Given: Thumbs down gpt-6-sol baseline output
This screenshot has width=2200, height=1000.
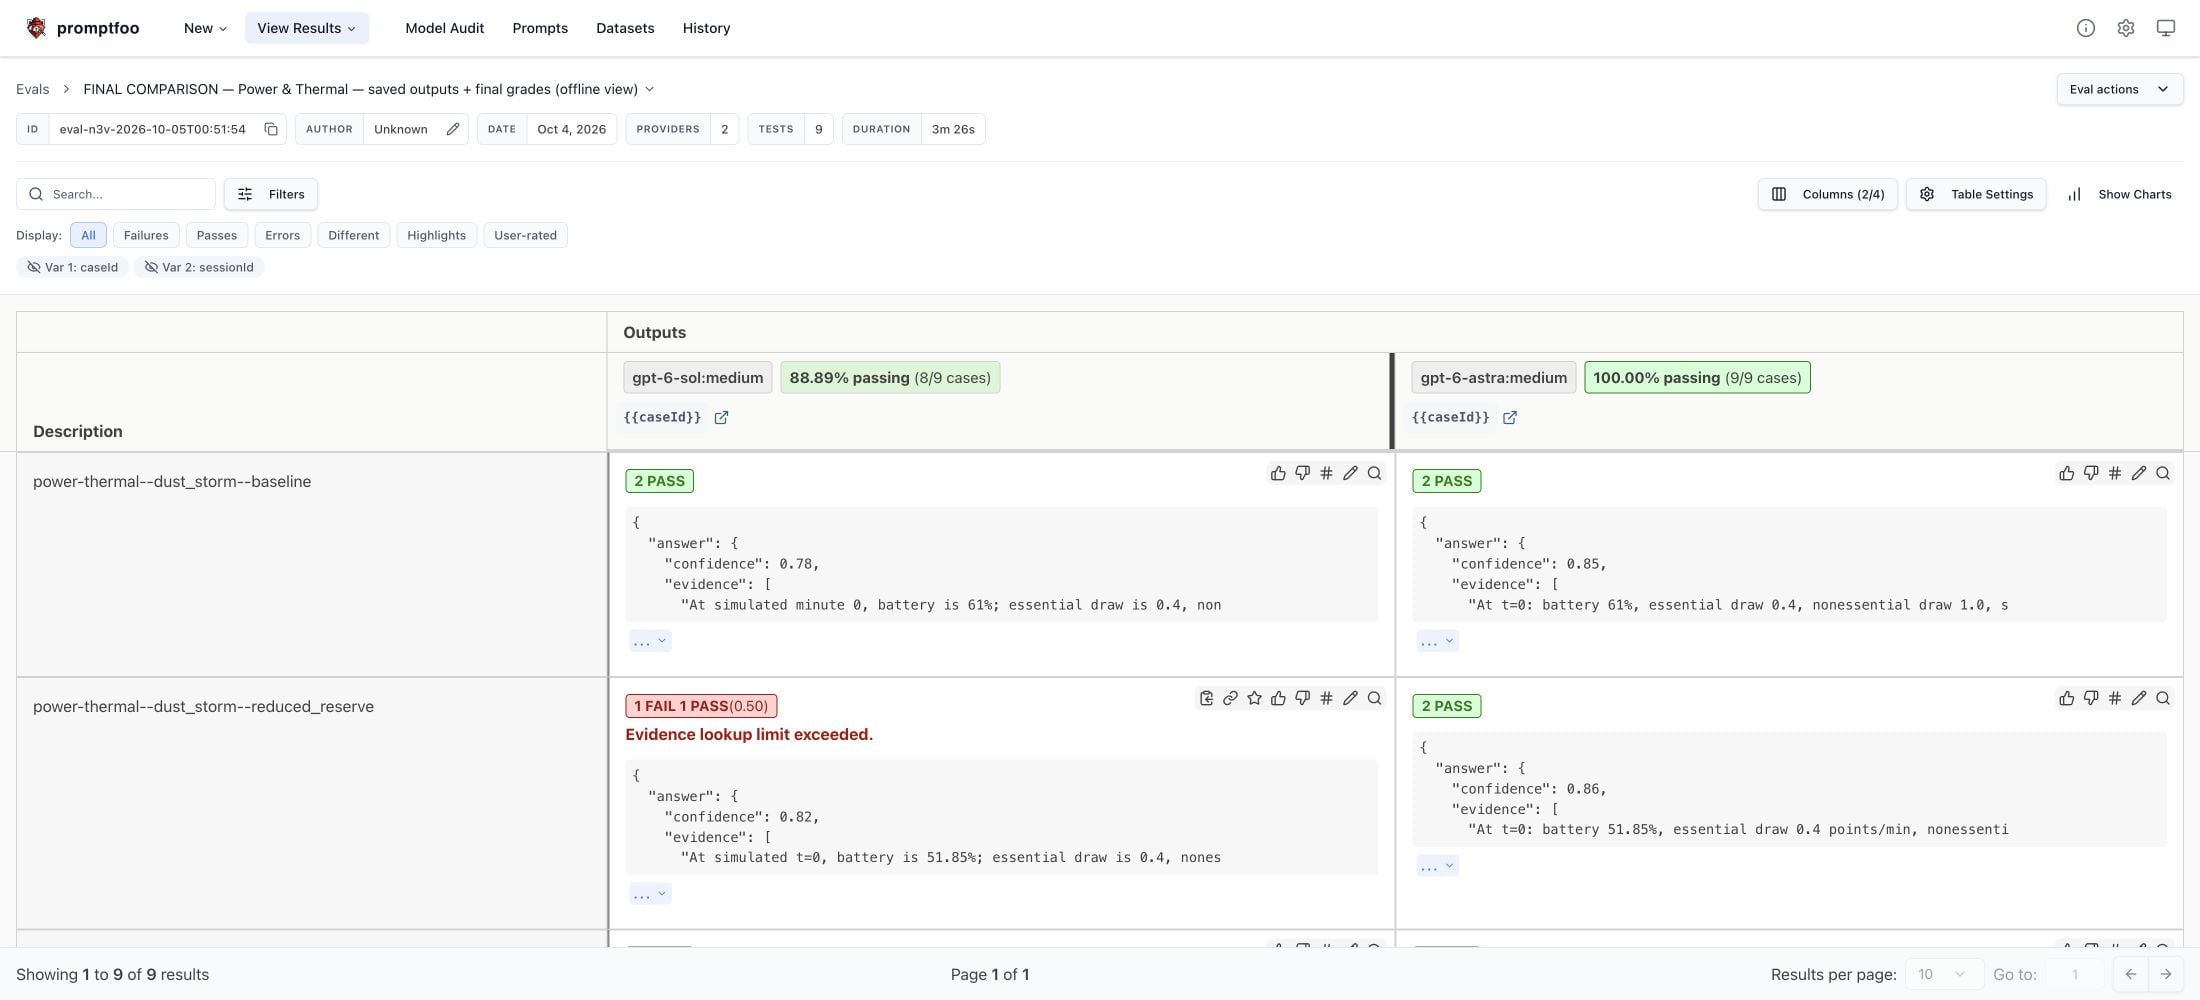Looking at the screenshot, I should point(1302,473).
